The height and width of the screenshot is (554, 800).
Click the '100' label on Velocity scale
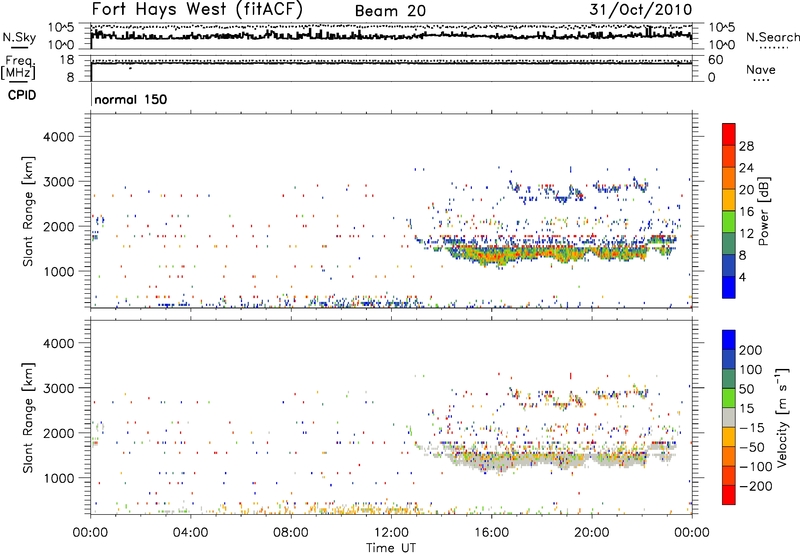(751, 370)
